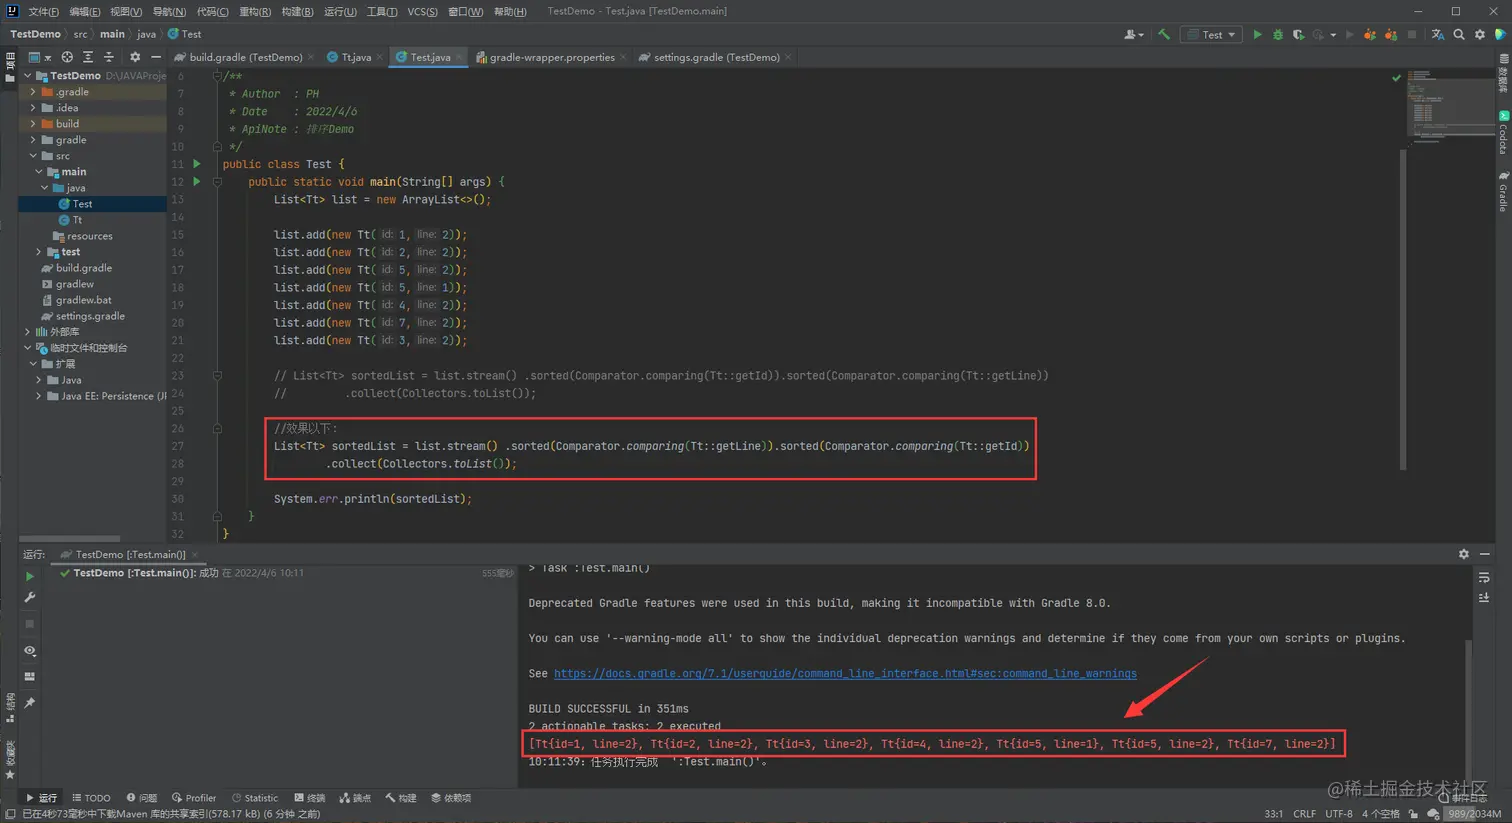Screen dimensions: 1512x823
Task: Open the 文件(F) menu
Action: pyautogui.click(x=43, y=11)
